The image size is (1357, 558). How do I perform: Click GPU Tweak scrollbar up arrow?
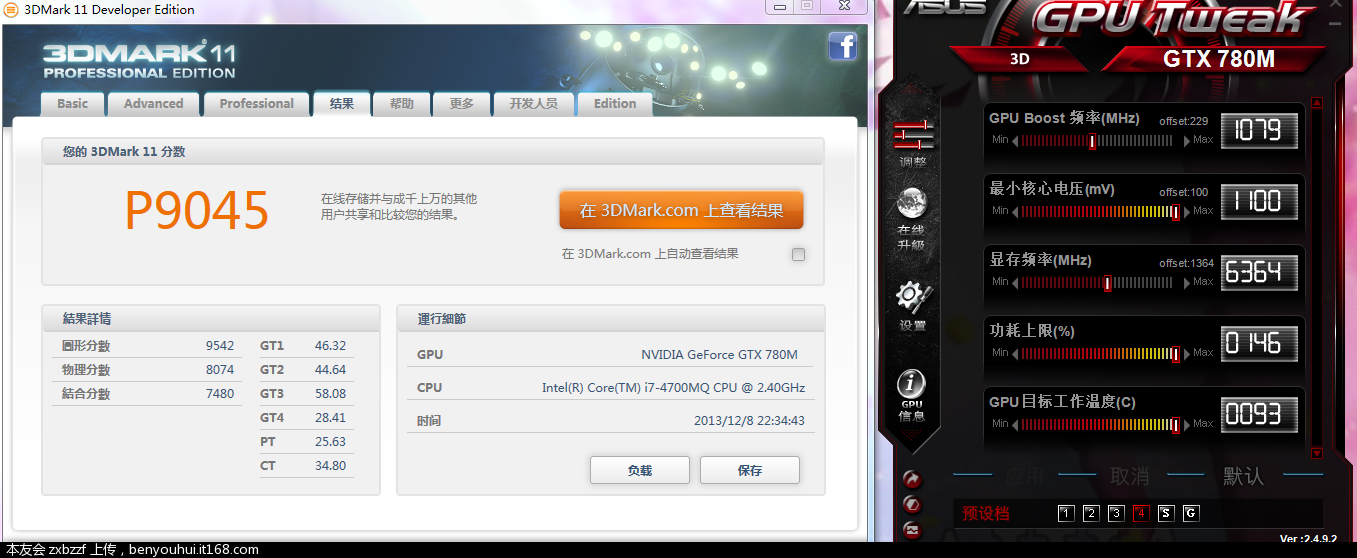point(1316,102)
